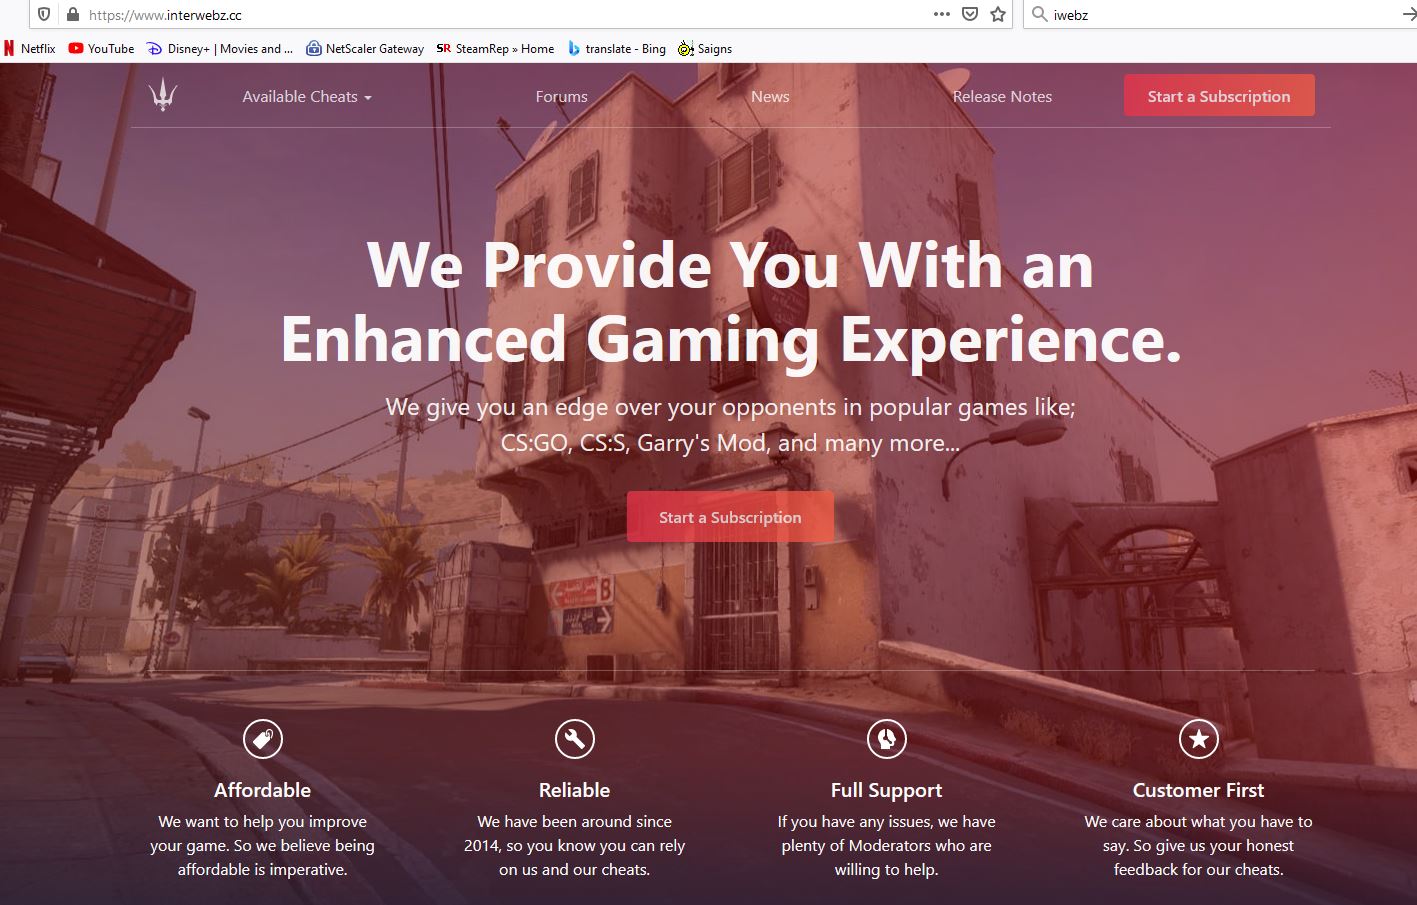1417x905 pixels.
Task: Click the trident site logo
Action: [x=163, y=95]
